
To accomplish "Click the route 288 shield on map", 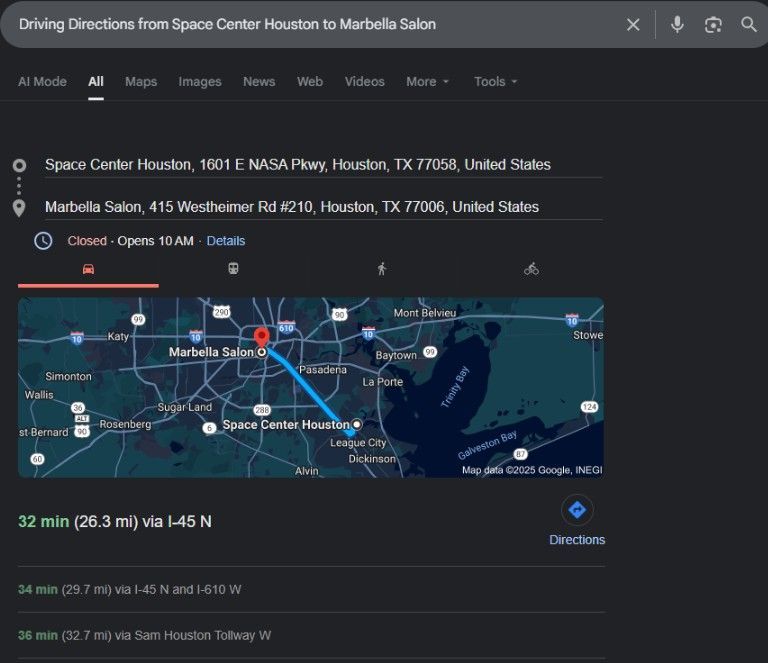I will coord(262,410).
